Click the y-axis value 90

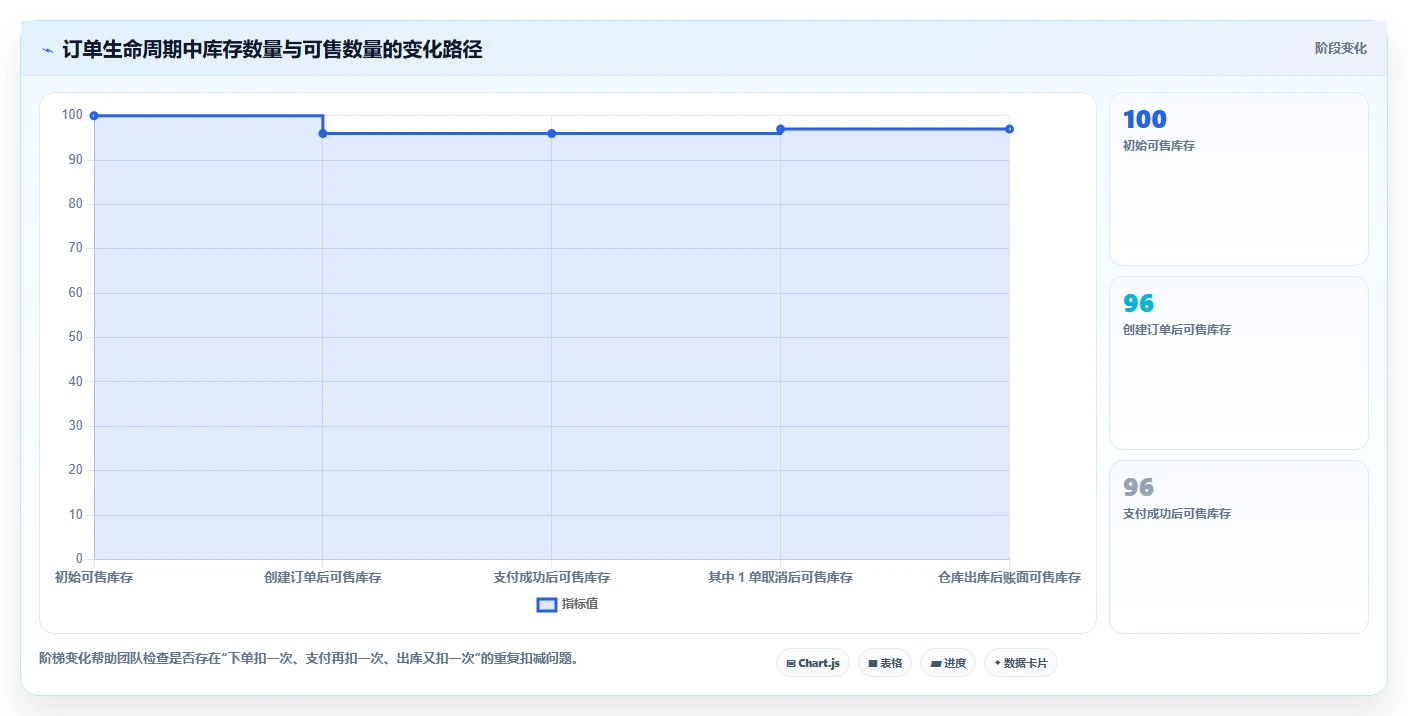[75, 159]
